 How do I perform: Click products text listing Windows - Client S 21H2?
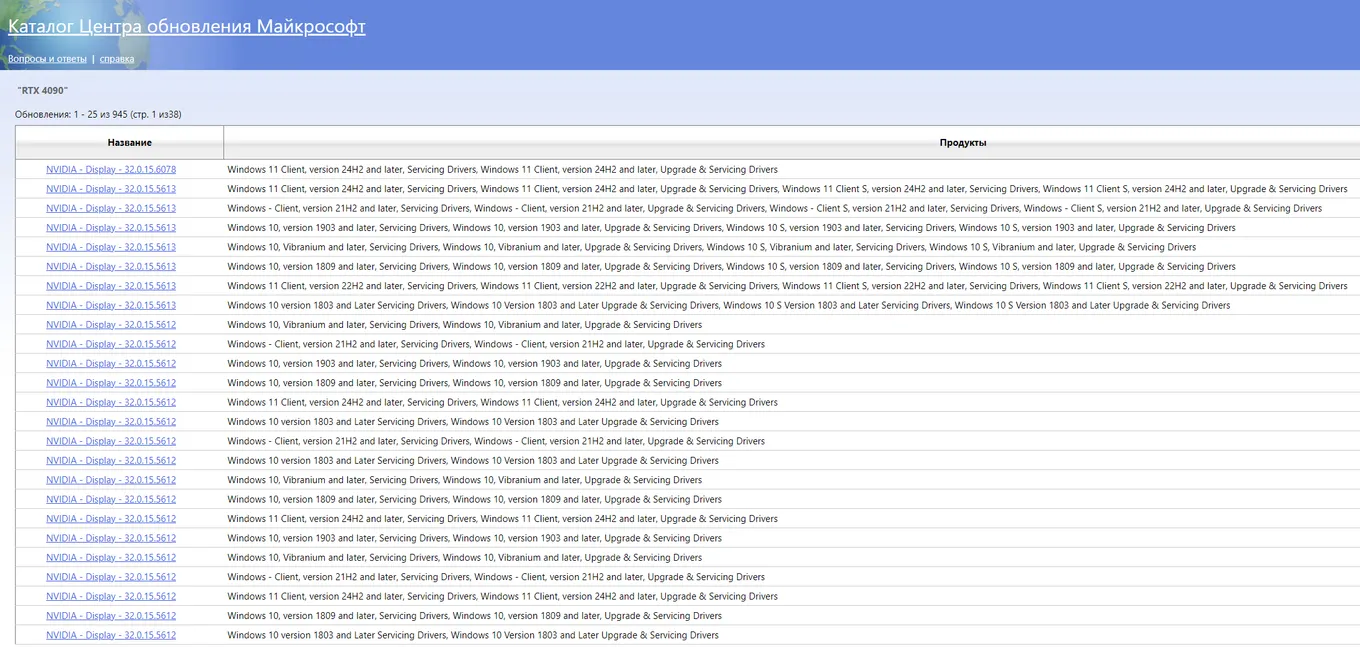pos(774,209)
